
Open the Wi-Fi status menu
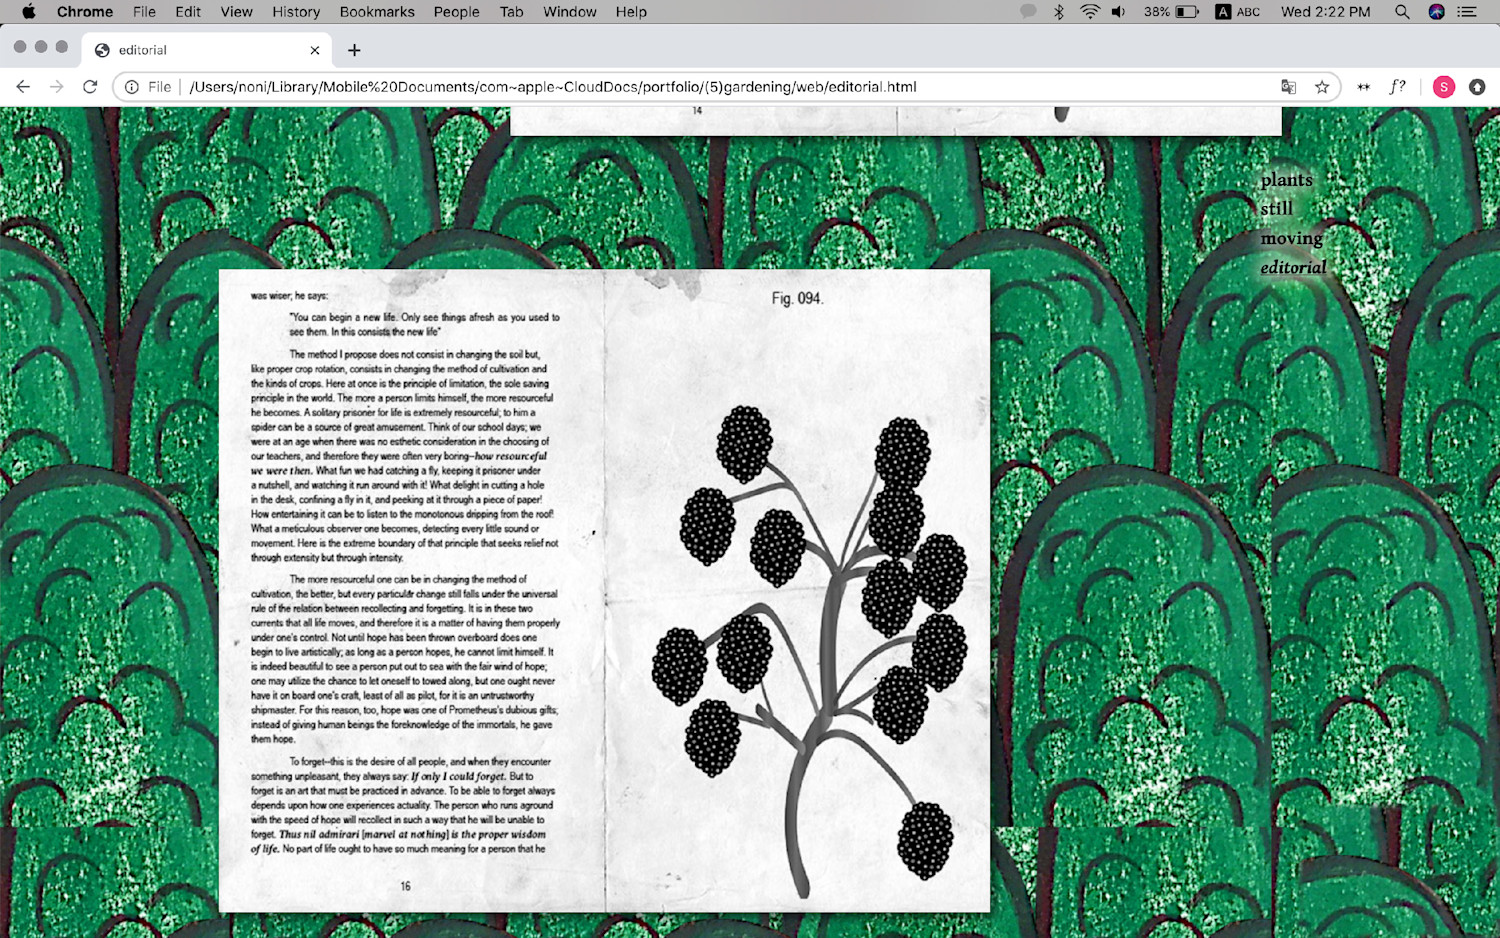(x=1090, y=12)
